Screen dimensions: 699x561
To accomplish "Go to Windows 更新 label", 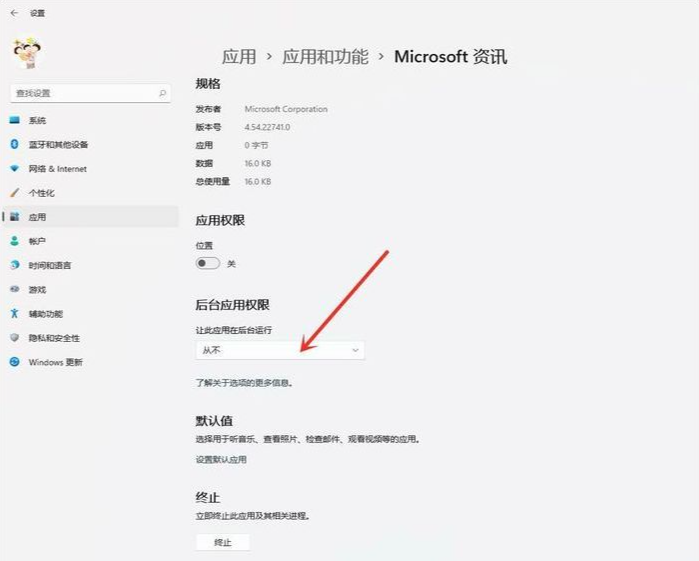I will [56, 362].
